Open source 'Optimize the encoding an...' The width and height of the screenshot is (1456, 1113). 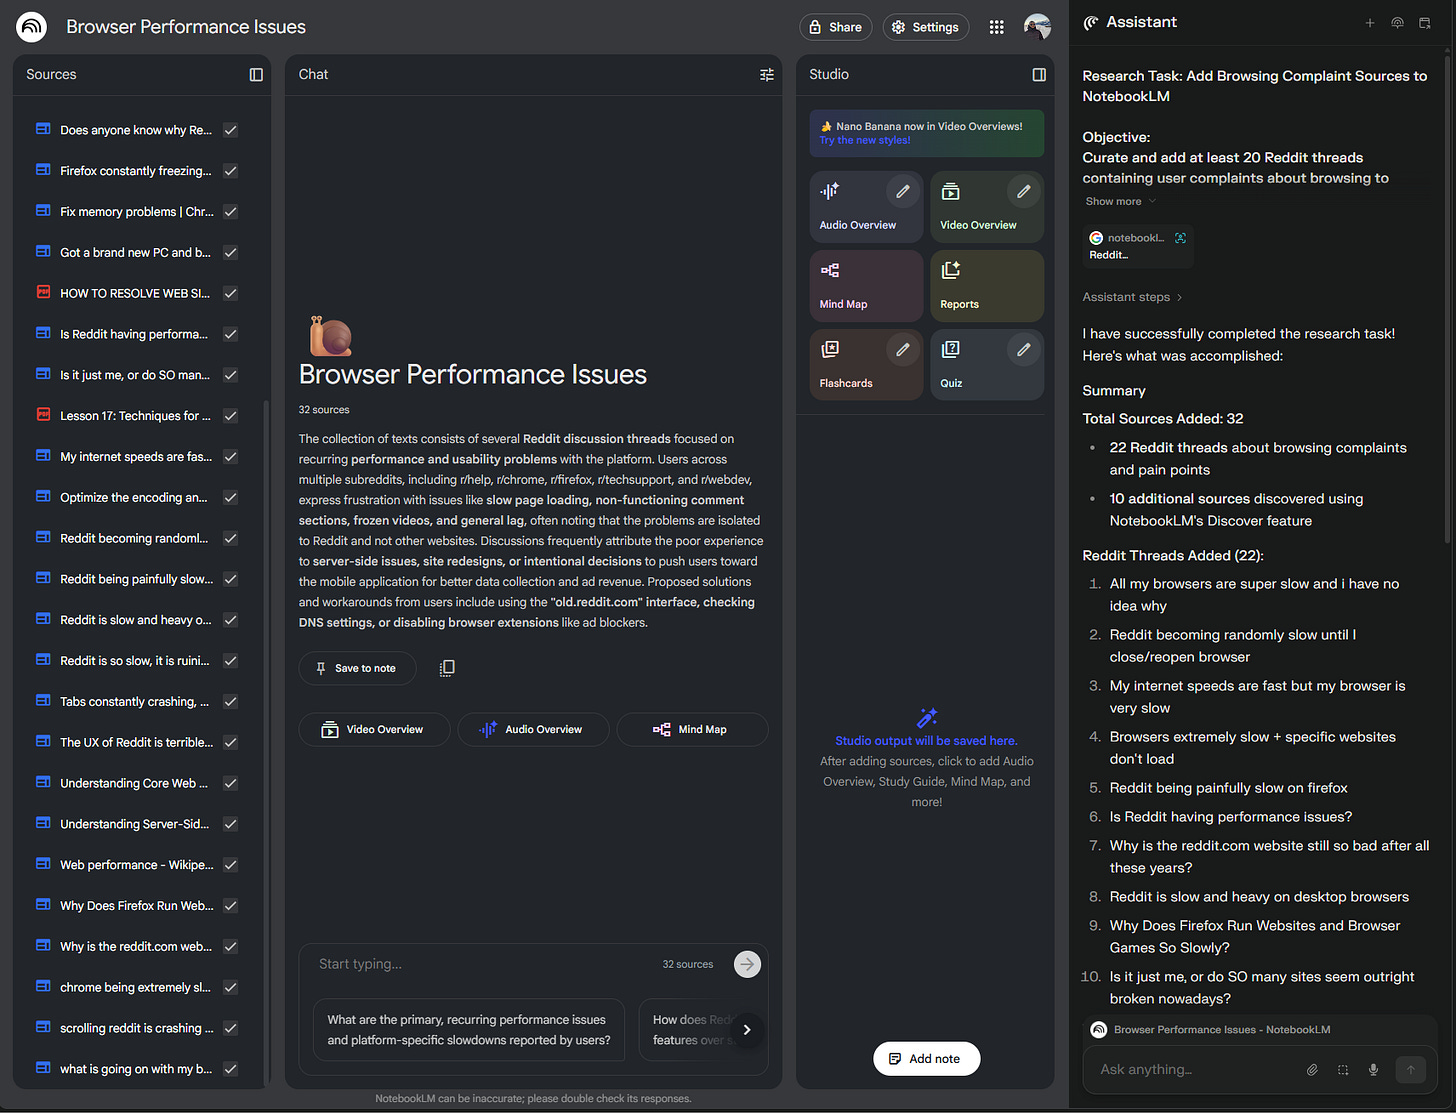(134, 497)
